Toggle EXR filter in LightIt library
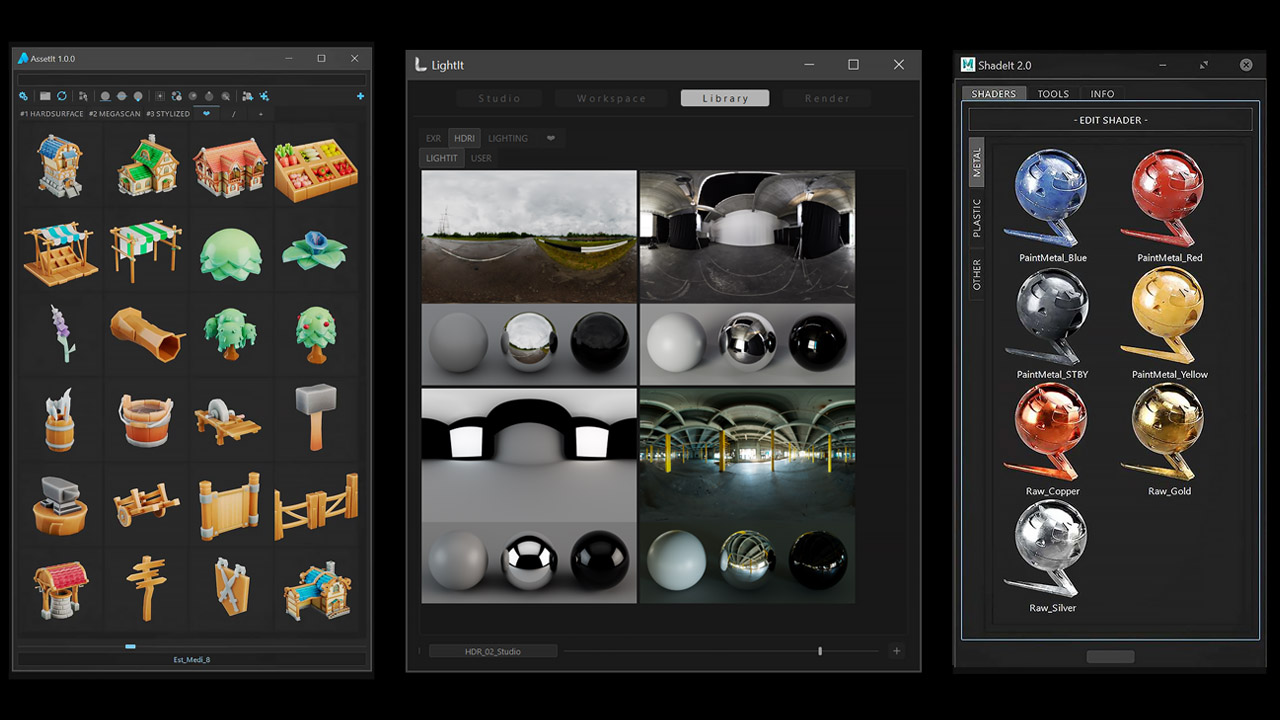This screenshot has width=1280, height=720. [433, 138]
